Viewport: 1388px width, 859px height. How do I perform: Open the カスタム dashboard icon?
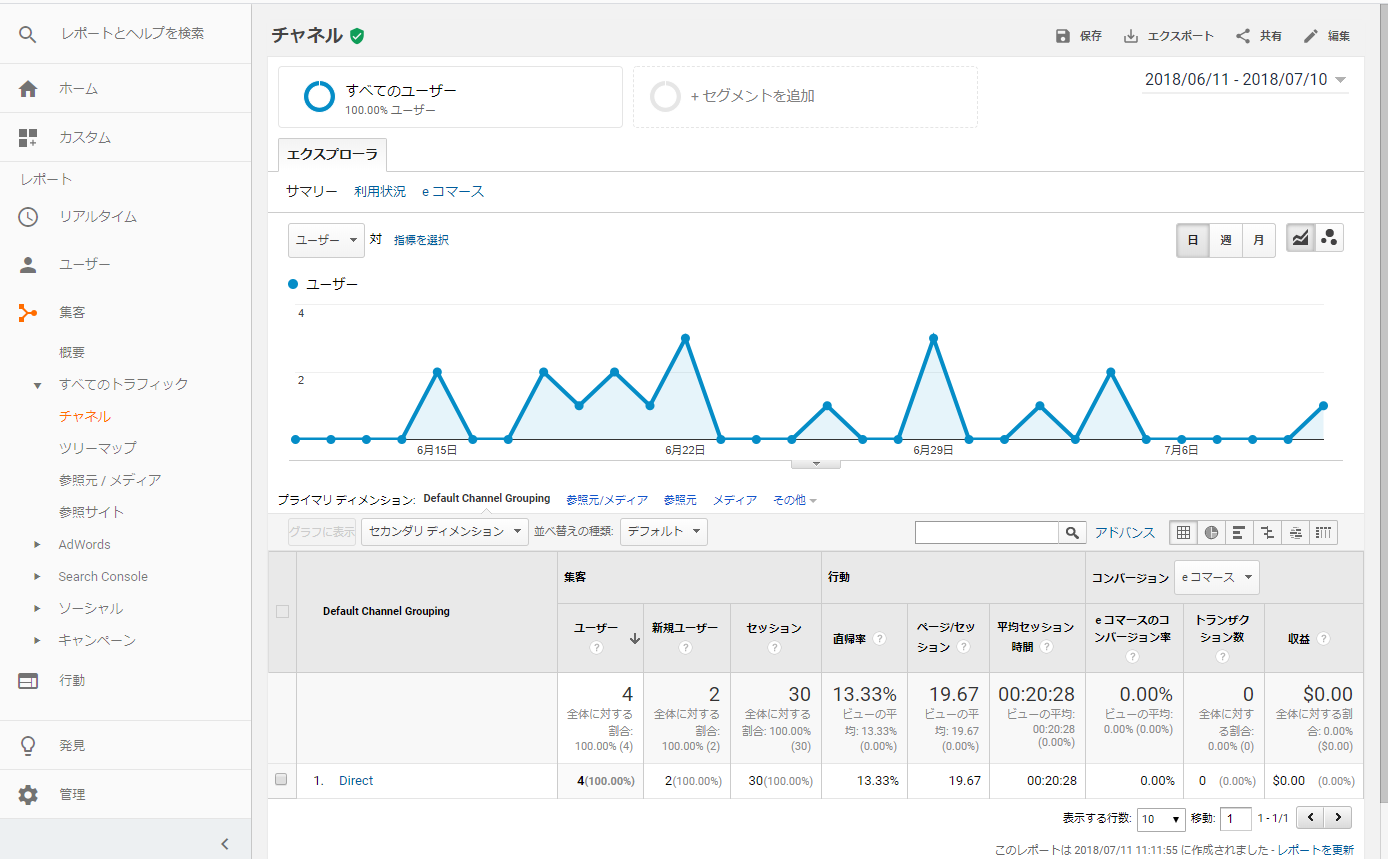coord(28,137)
